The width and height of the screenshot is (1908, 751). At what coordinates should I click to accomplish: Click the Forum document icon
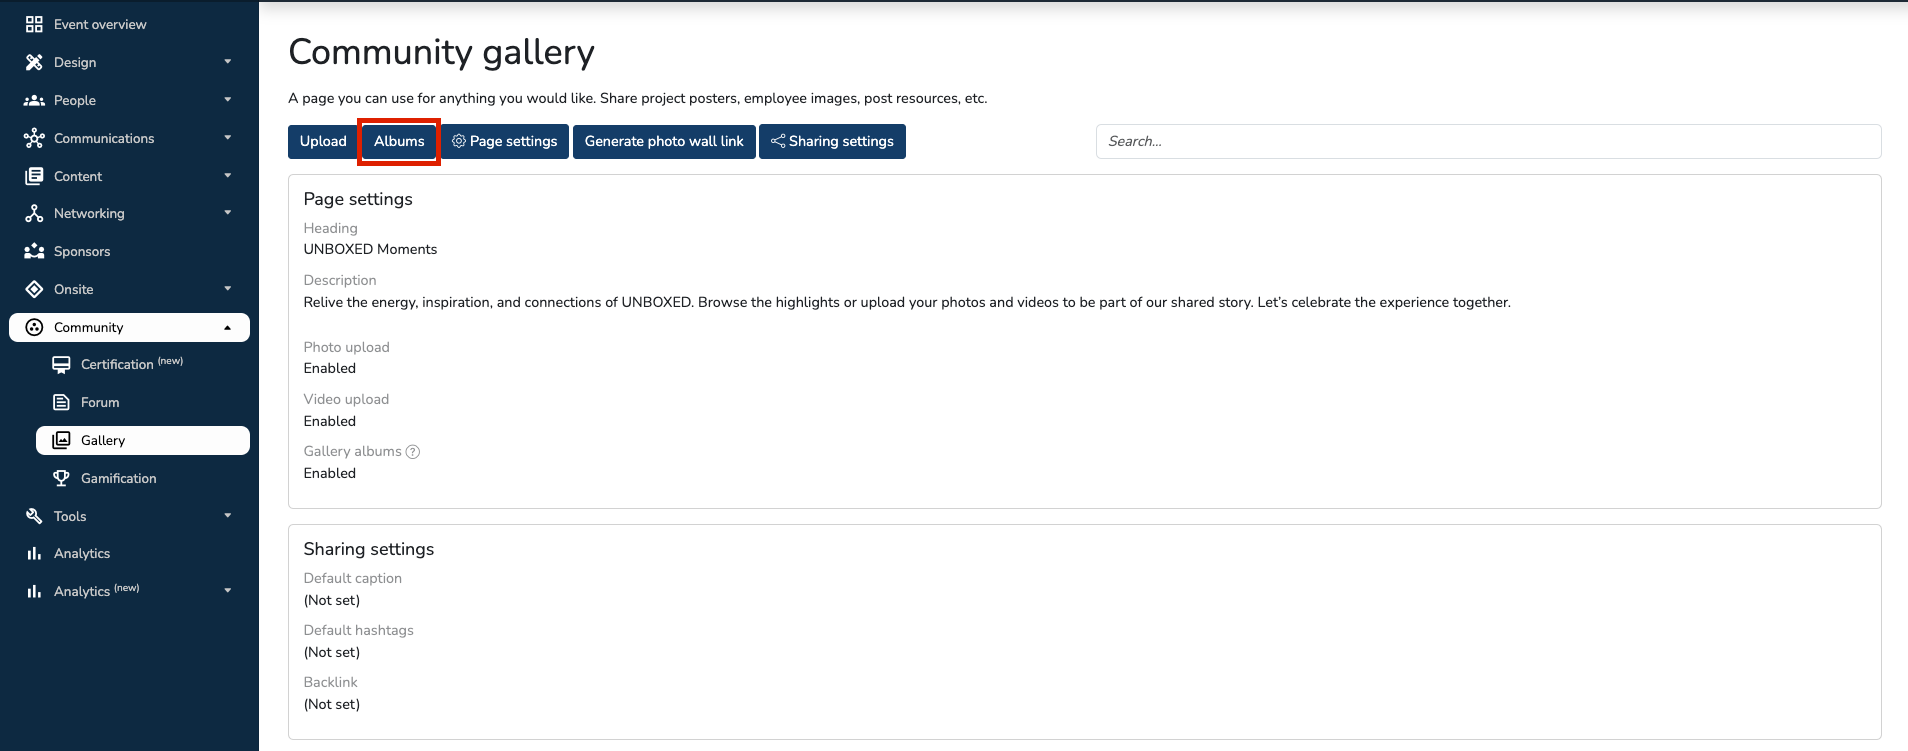coord(61,402)
